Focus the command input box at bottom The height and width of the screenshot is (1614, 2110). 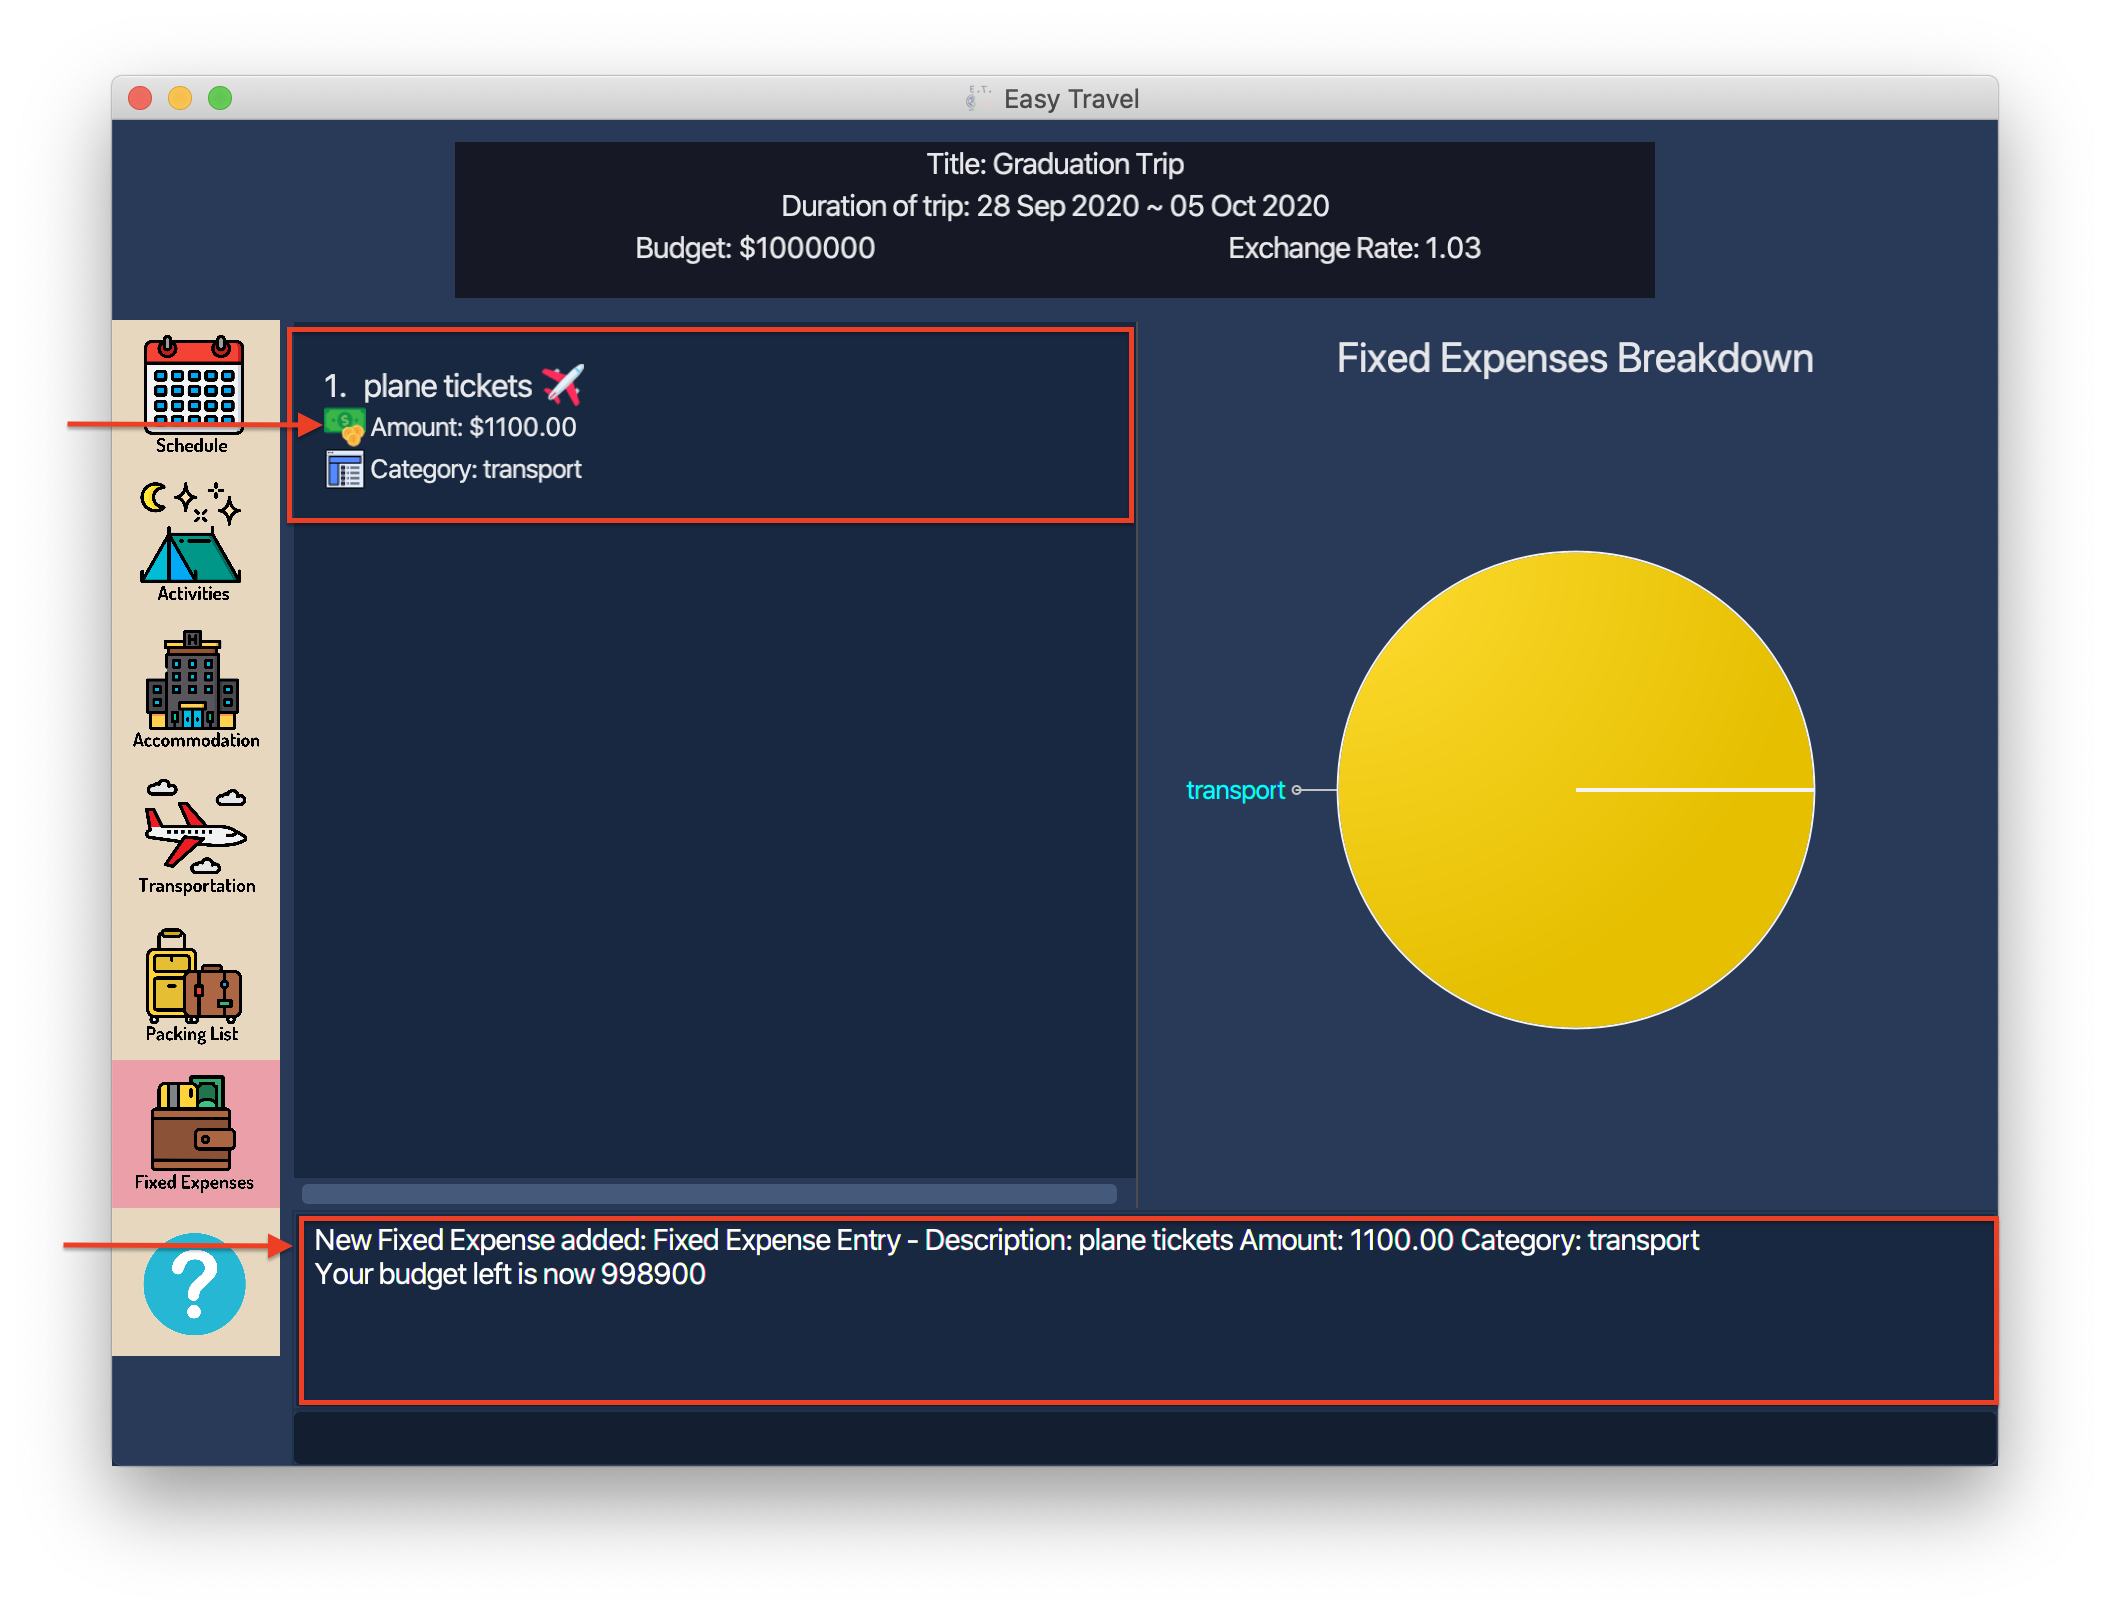(1145, 1438)
